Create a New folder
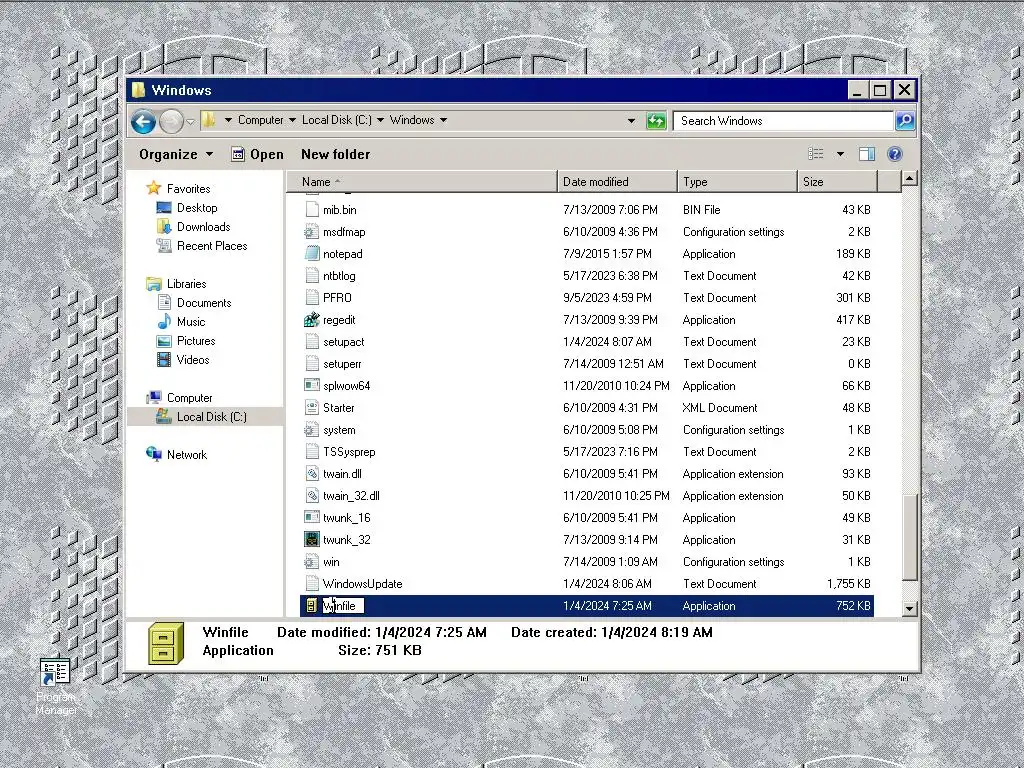 pos(336,155)
